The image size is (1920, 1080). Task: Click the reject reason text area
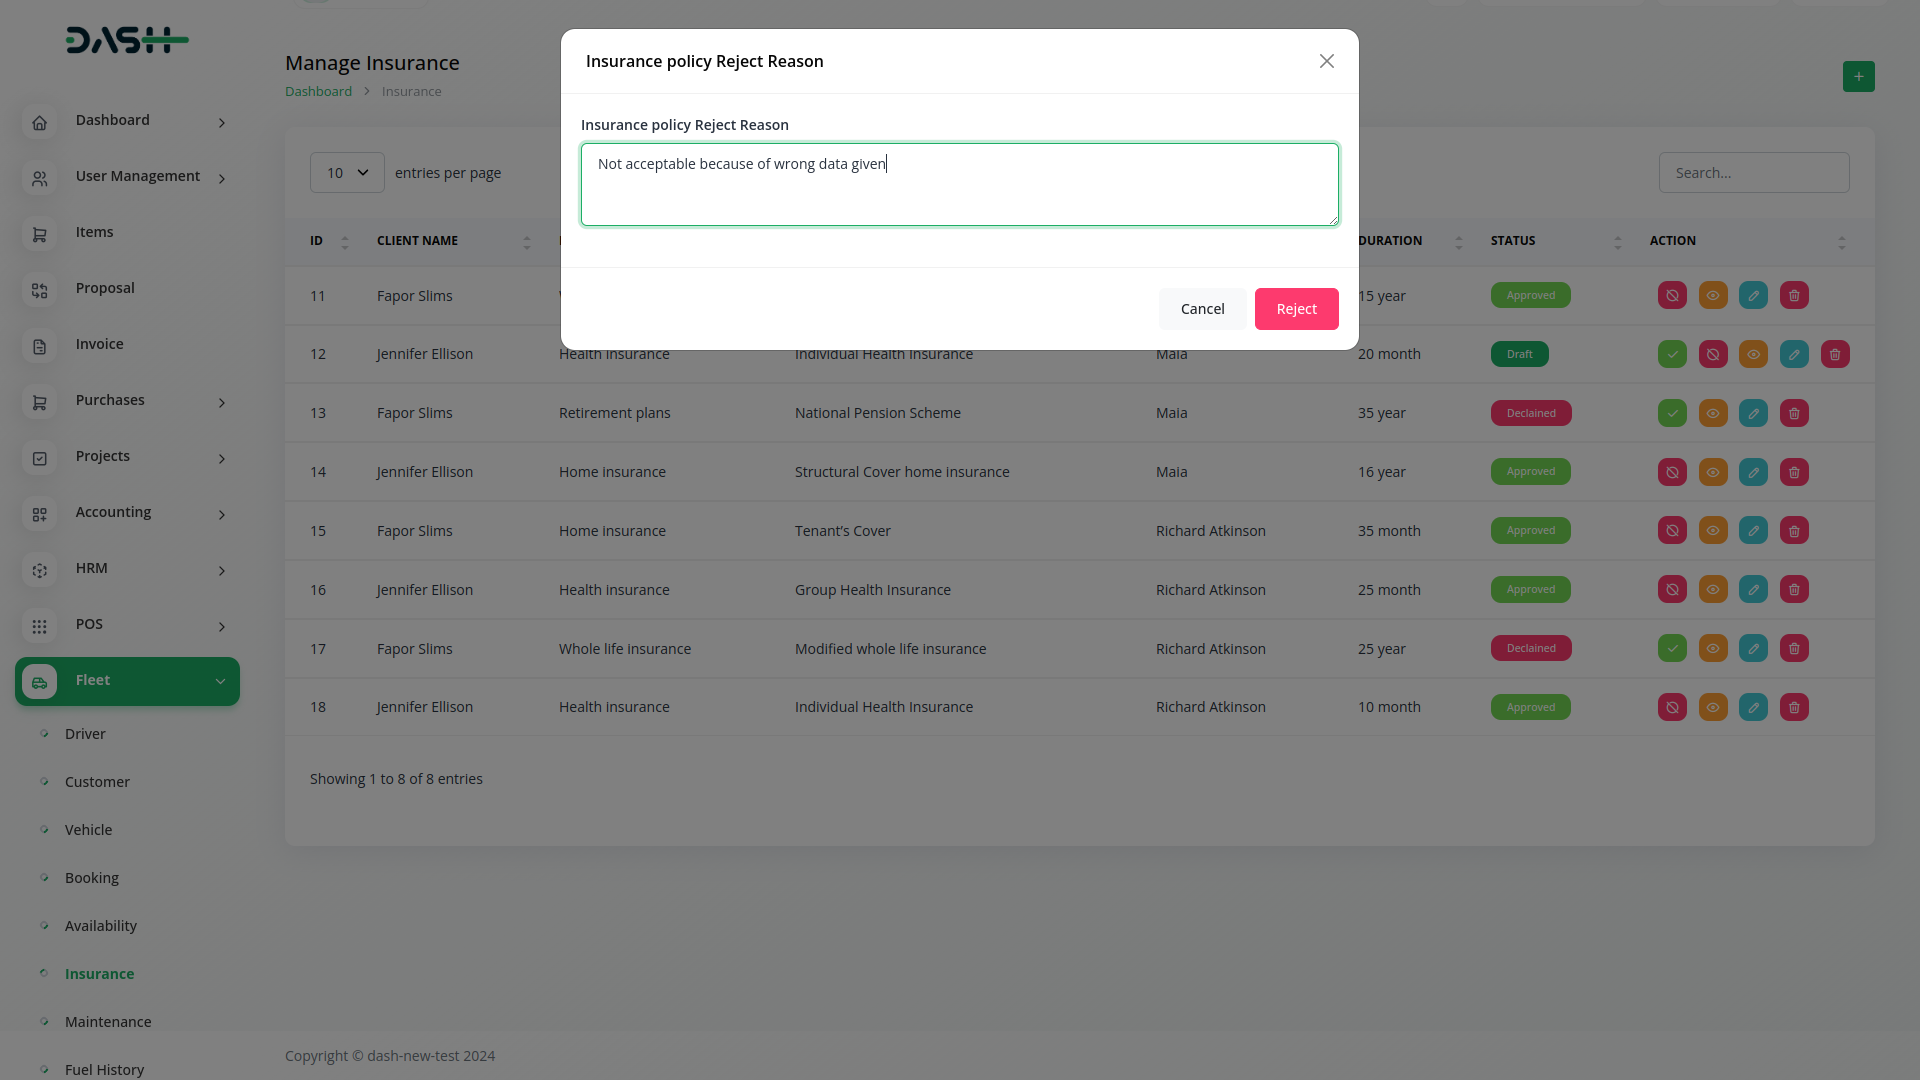coord(959,185)
